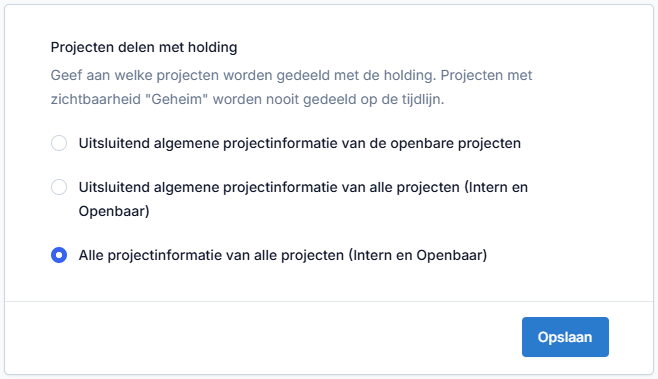Click description sentence starting 'Geef aan welke projecten'

[x=243, y=76]
